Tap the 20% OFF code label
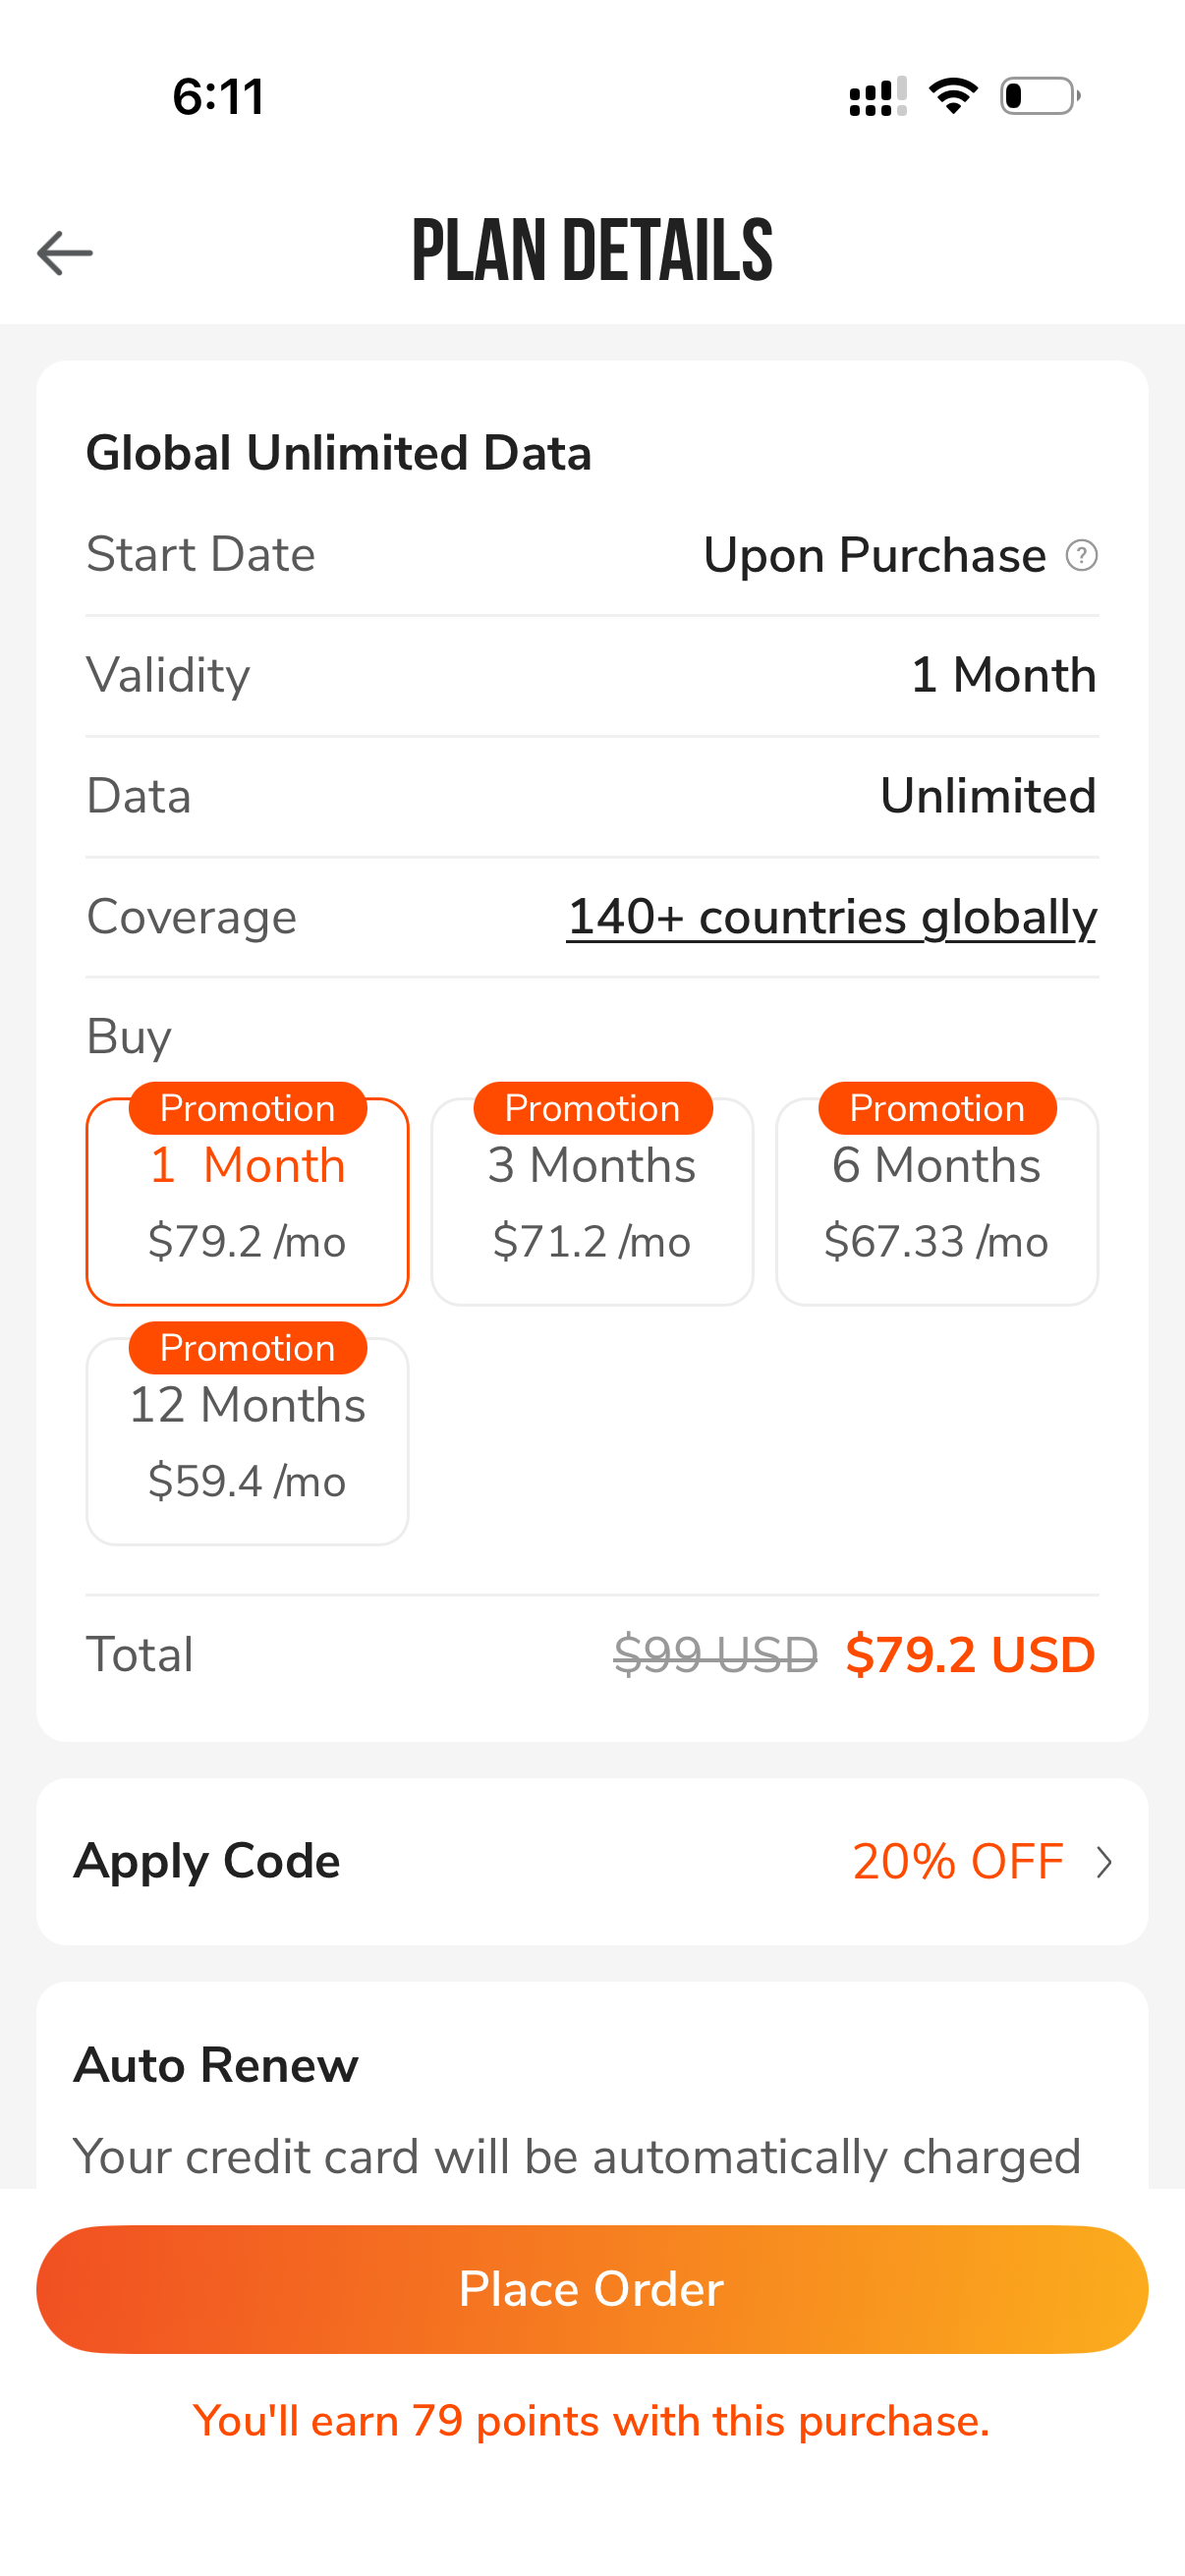This screenshot has width=1185, height=2576. [957, 1862]
